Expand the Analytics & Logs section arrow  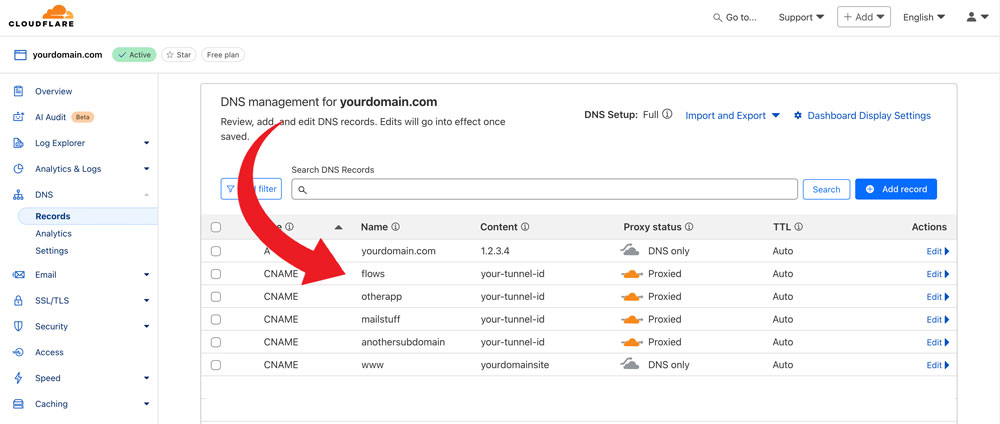coord(147,169)
